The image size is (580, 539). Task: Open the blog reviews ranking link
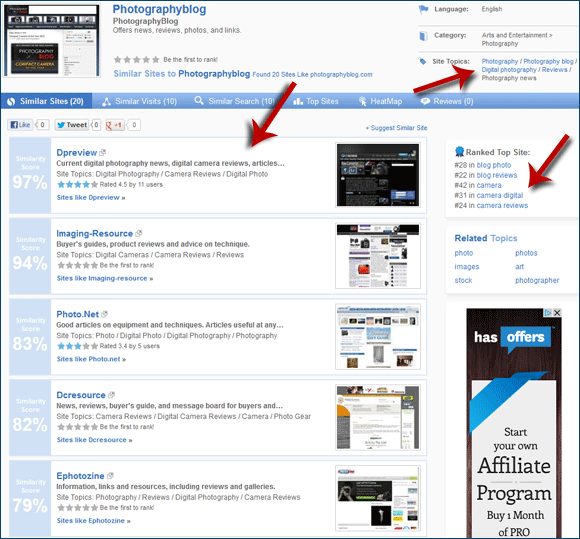497,175
